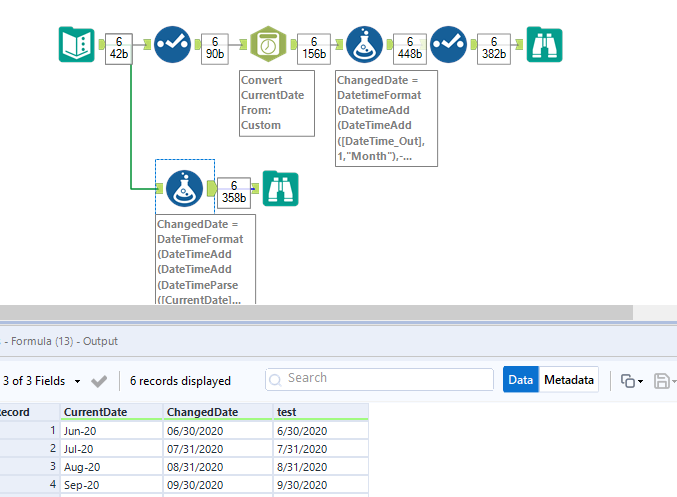The height and width of the screenshot is (497, 677).
Task: Open the Browse tool ending the top row
Action: (x=545, y=45)
